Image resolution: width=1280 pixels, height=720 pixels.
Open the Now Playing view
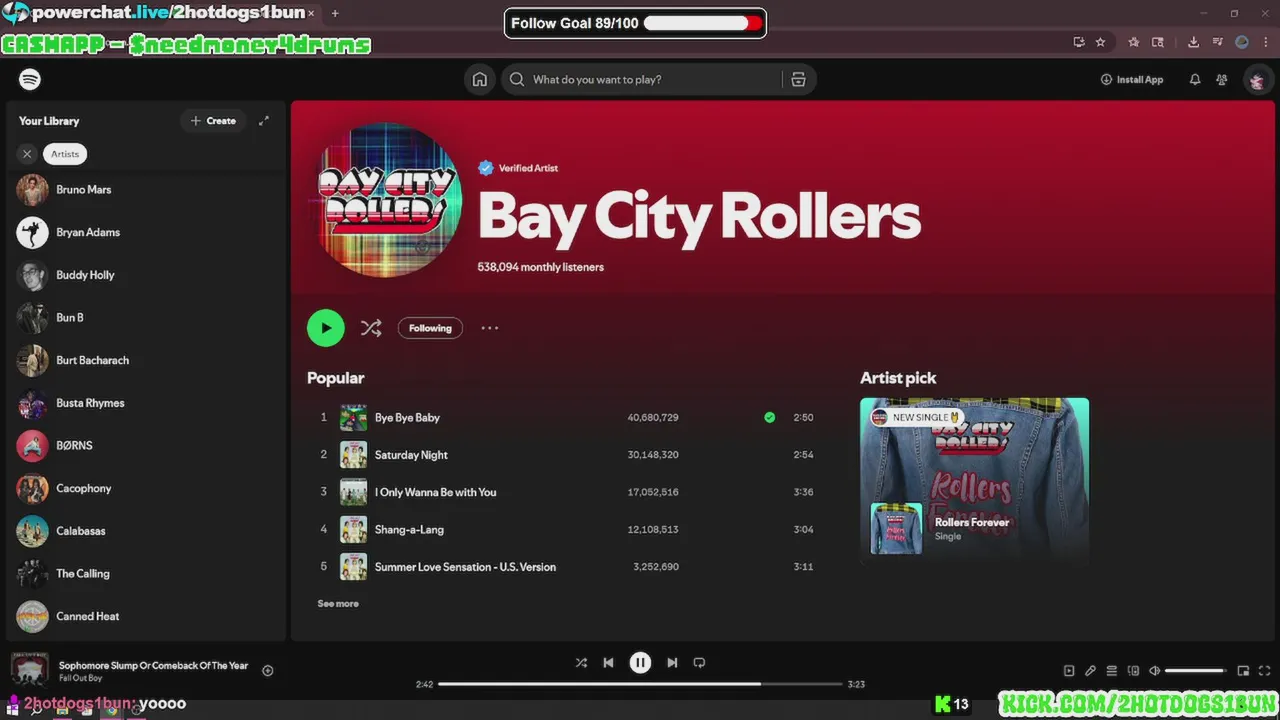pos(1069,671)
